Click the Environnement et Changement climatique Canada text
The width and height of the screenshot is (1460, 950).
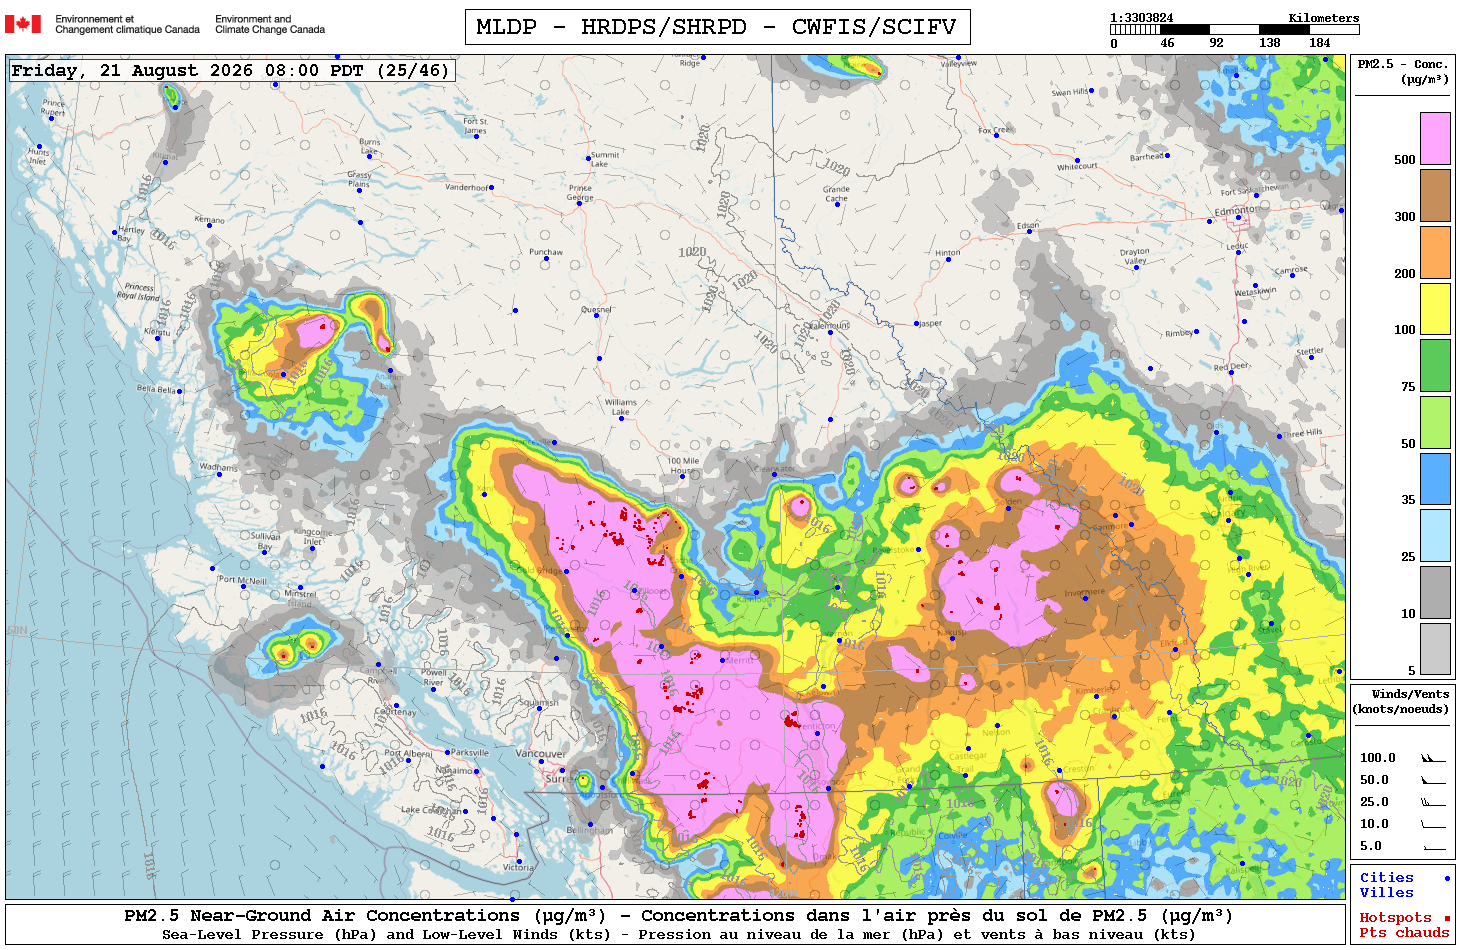click(127, 24)
